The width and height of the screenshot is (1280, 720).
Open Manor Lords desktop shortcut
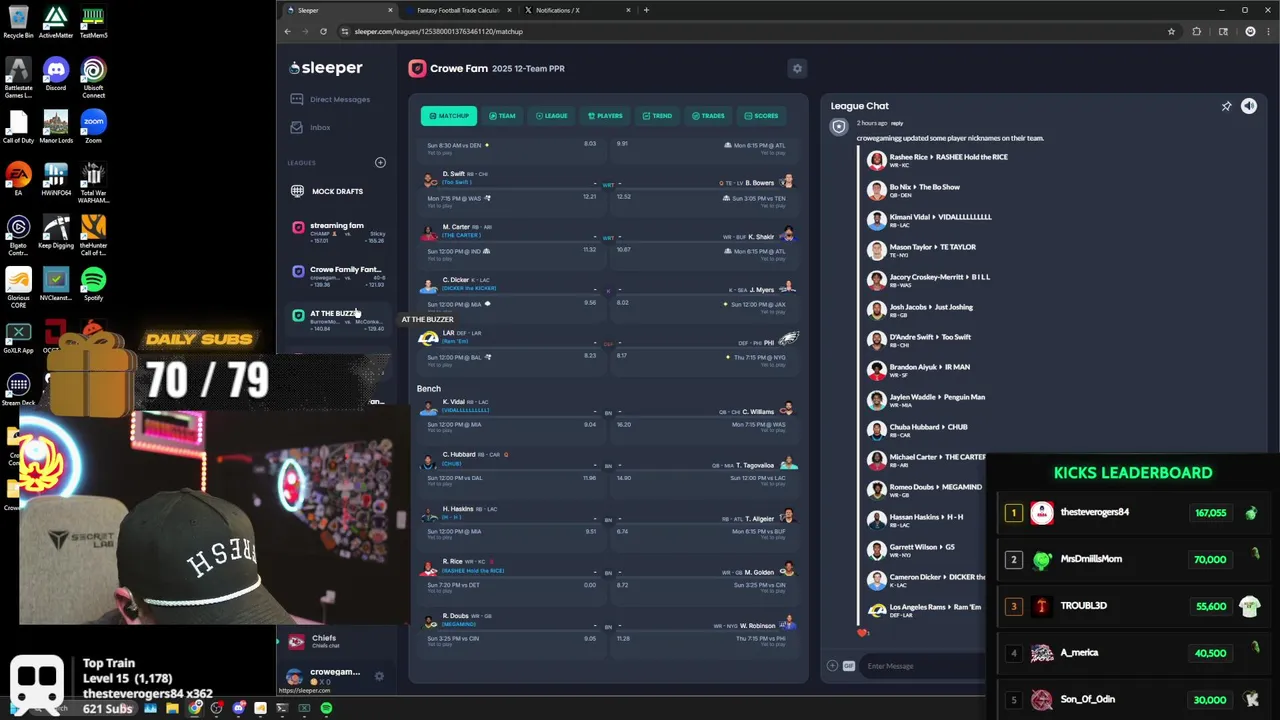[x=56, y=127]
